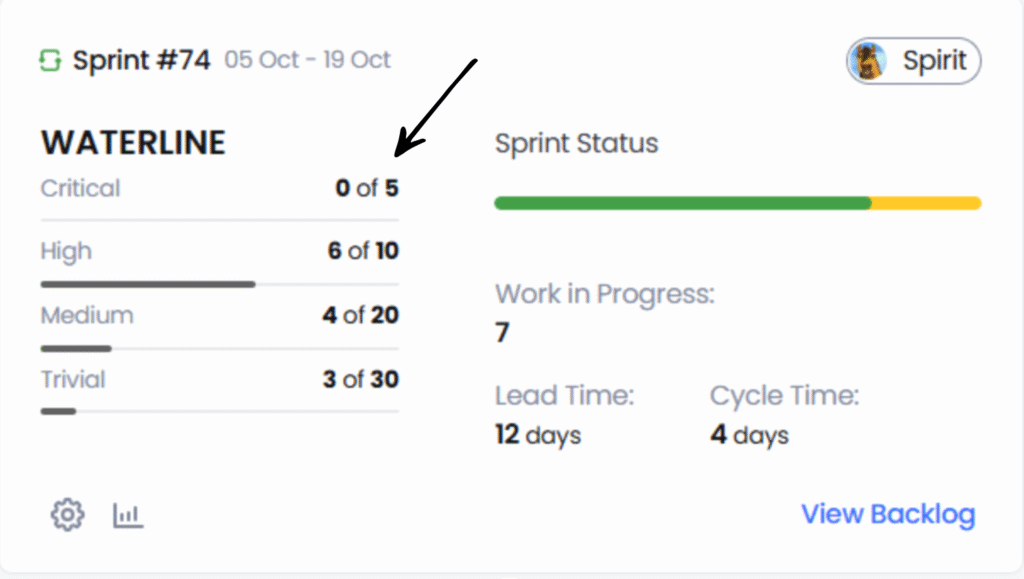
Task: Click the green portion of Sprint Status bar
Action: coord(682,203)
